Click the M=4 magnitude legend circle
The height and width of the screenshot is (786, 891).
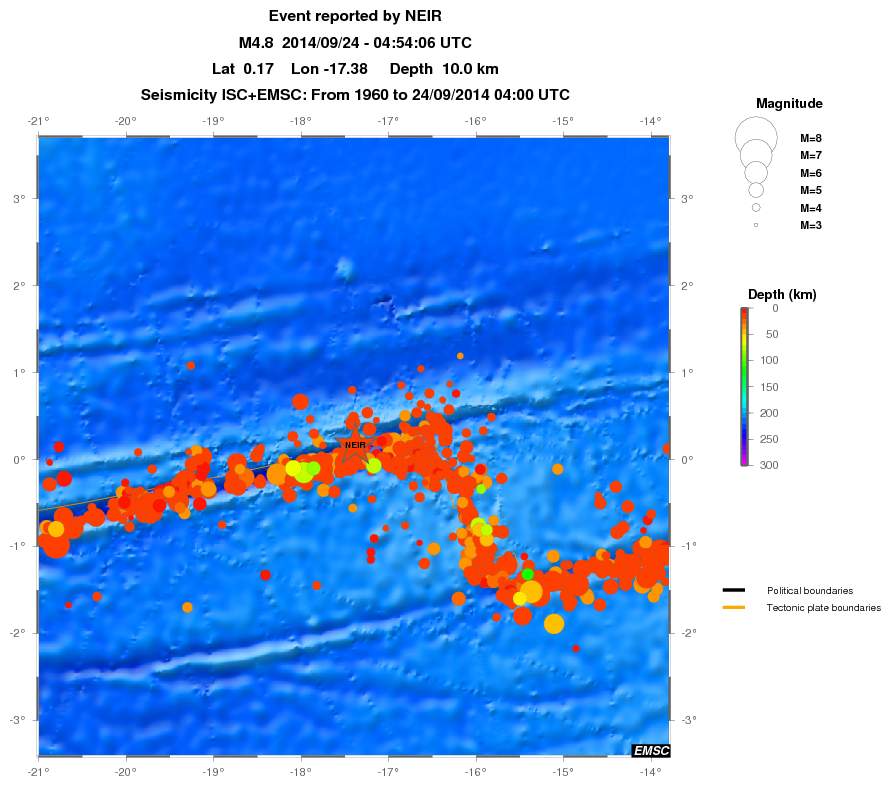[x=756, y=208]
